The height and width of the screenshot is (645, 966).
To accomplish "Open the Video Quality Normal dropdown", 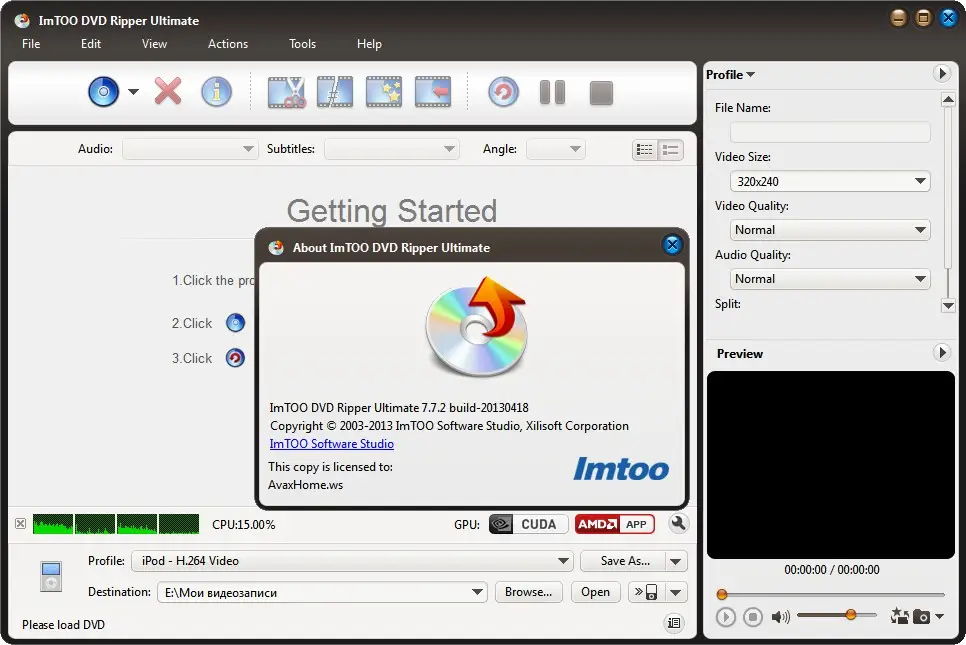I will (x=830, y=230).
